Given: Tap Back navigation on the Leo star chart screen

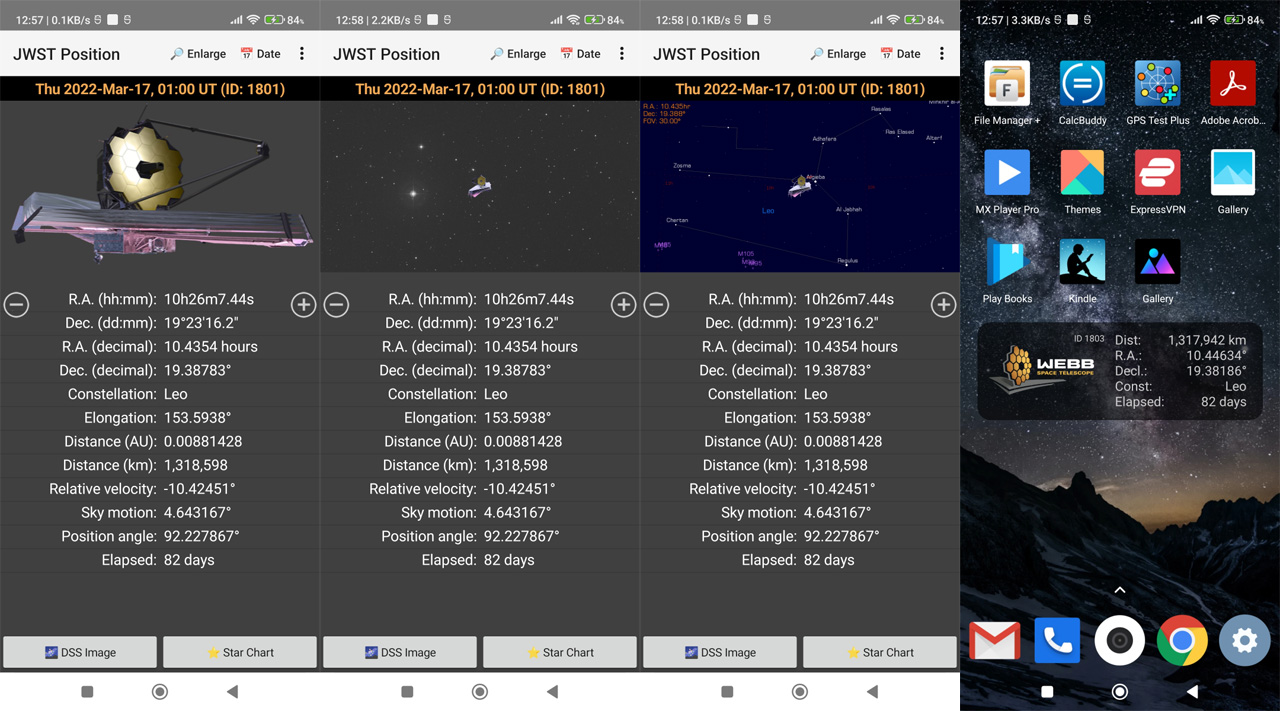Looking at the screenshot, I should click(872, 691).
